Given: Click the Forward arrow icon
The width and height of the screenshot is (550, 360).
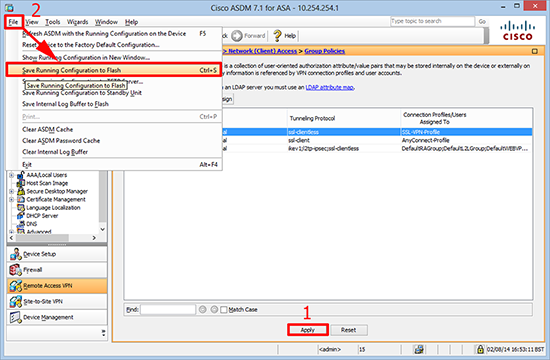Looking at the screenshot, I should pos(237,36).
